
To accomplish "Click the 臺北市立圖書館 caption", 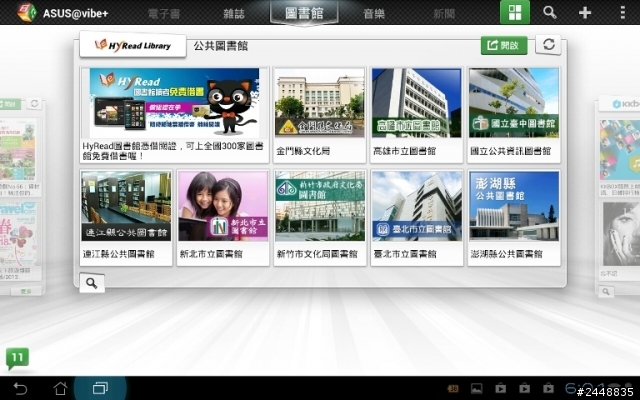I will (x=405, y=254).
